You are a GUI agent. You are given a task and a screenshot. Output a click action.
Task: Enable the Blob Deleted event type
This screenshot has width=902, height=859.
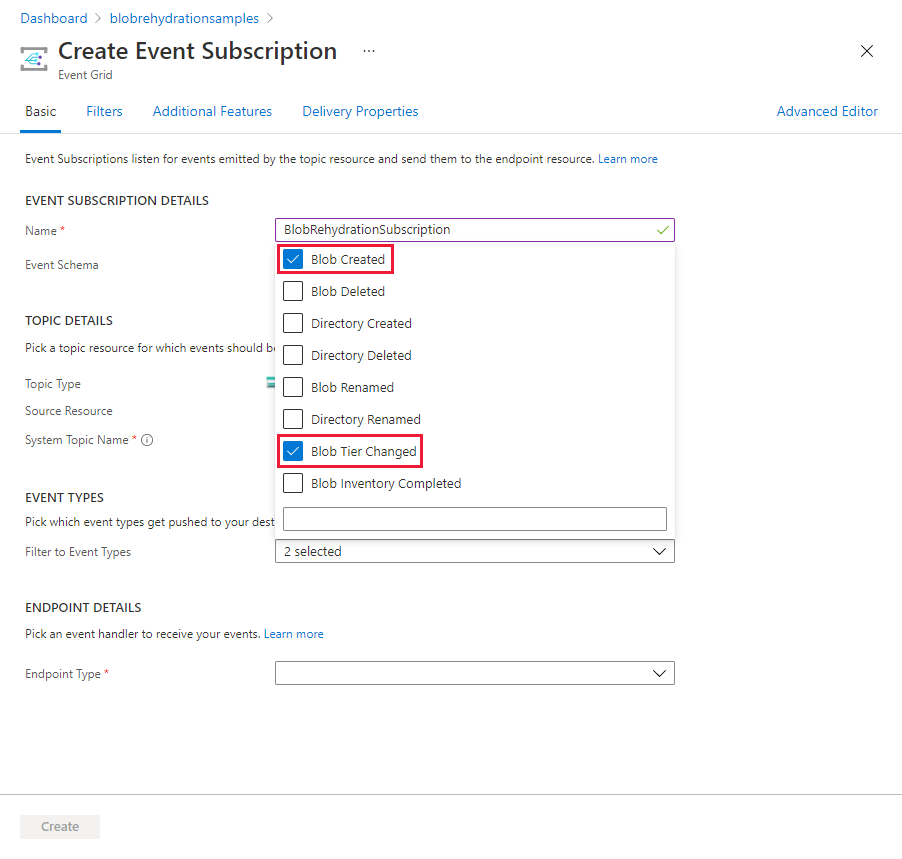293,291
